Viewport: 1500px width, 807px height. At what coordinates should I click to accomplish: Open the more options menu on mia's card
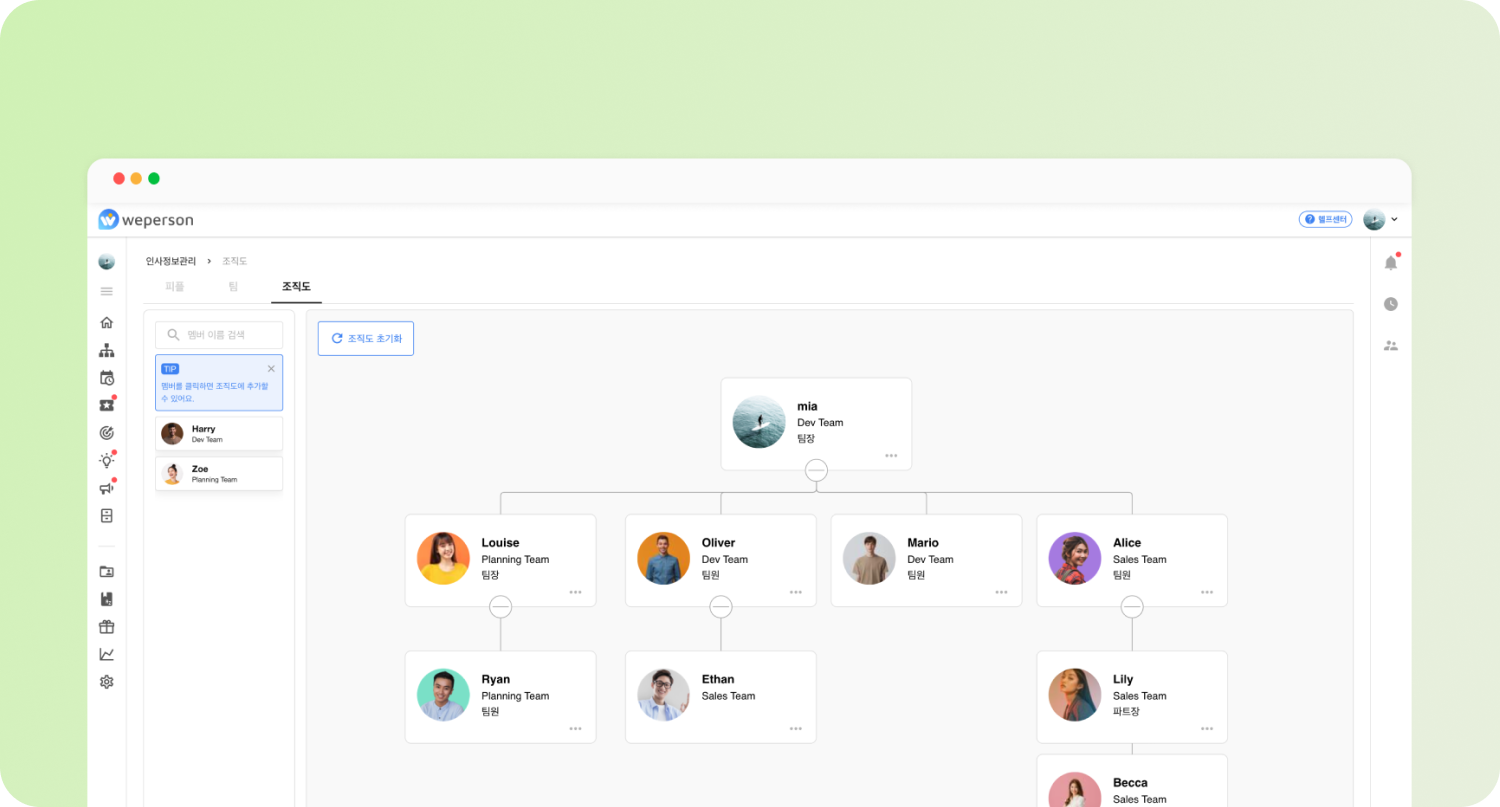point(891,456)
